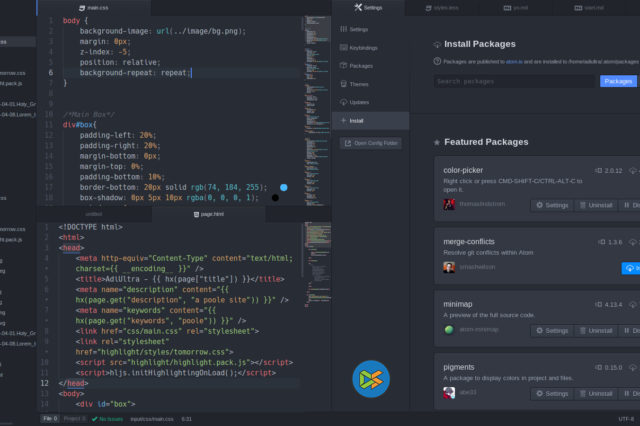
Task: Click the cloud download icon next to Updates
Action: (x=344, y=102)
